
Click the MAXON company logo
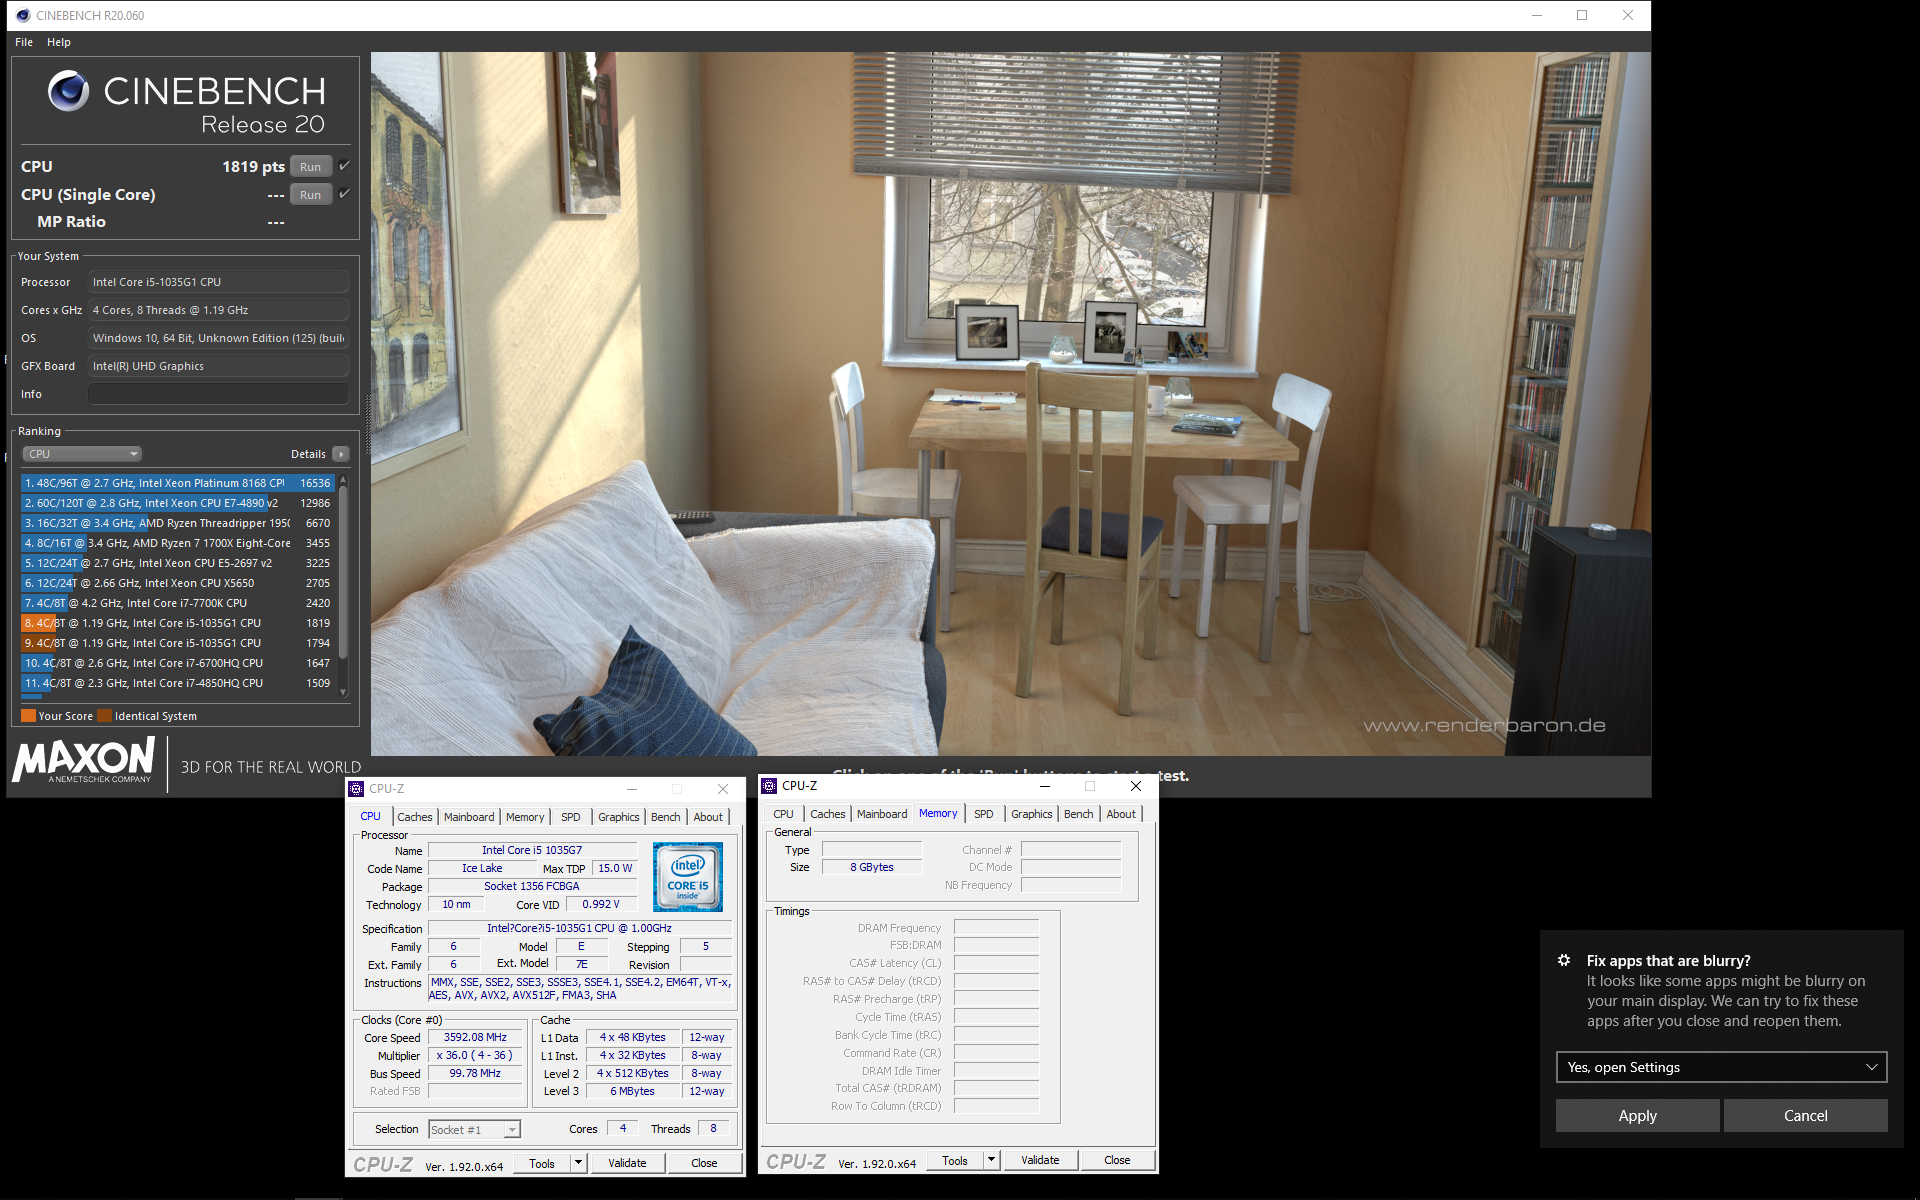[x=84, y=760]
